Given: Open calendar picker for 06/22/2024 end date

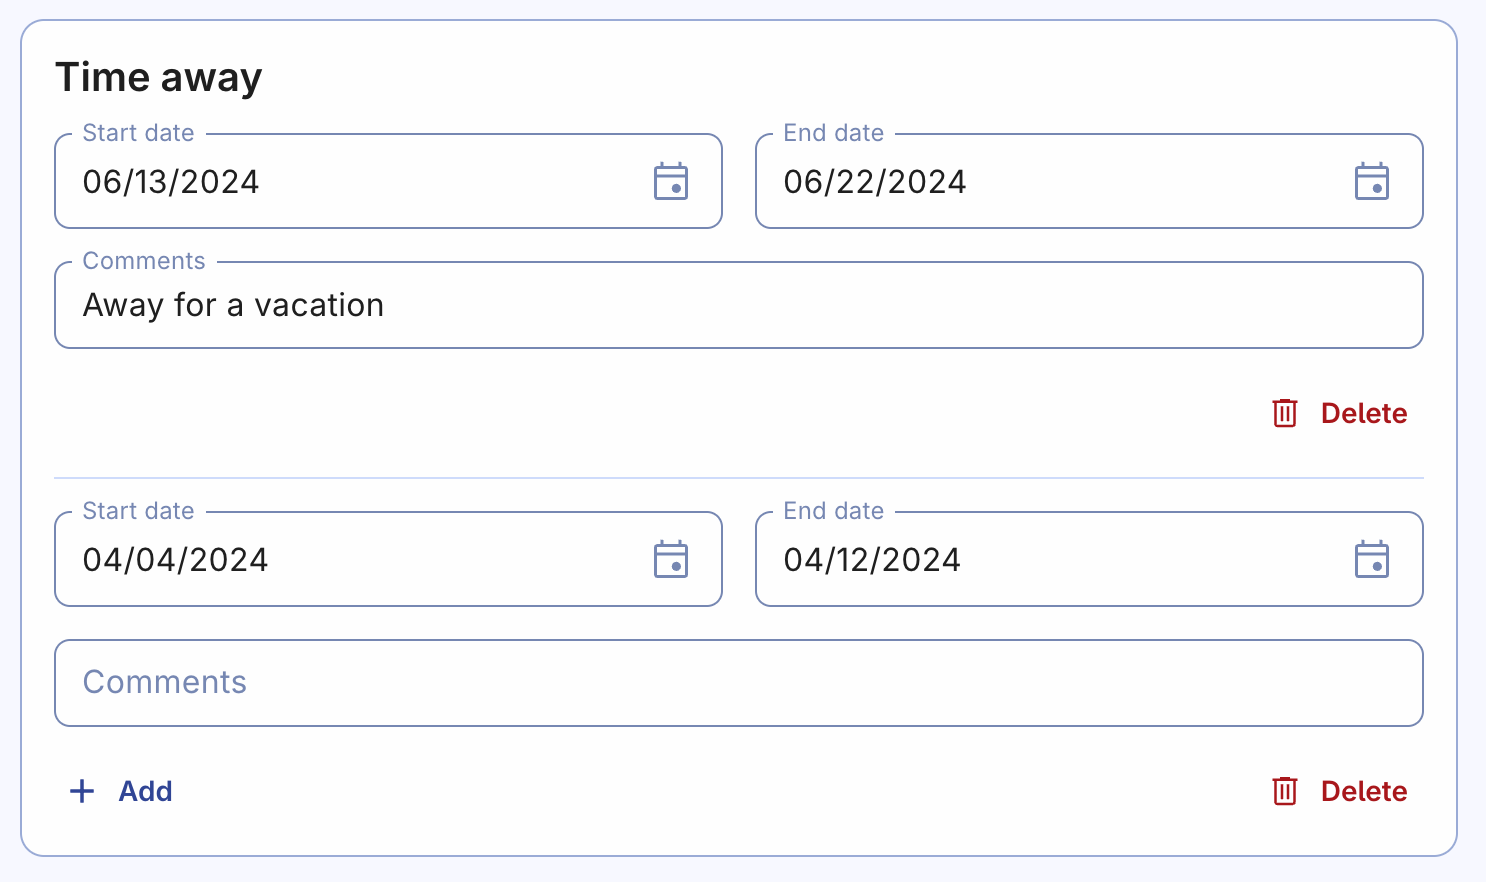Looking at the screenshot, I should click(x=1371, y=182).
